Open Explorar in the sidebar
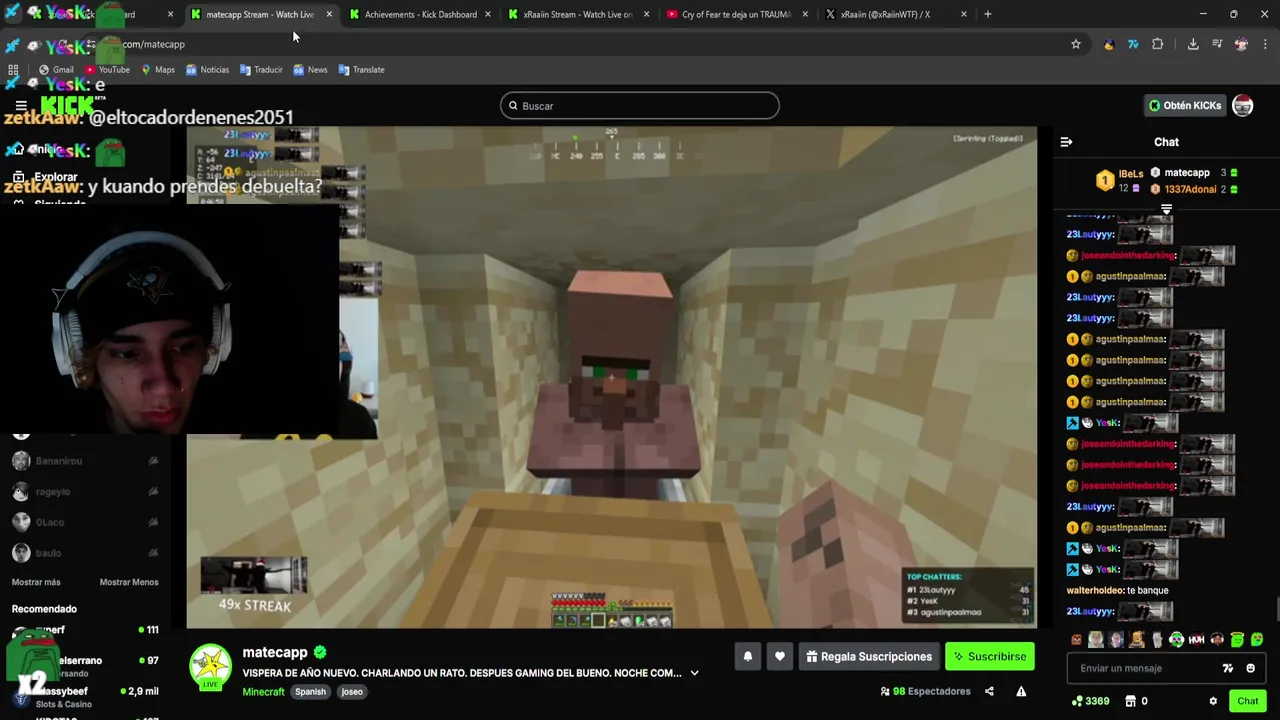The height and width of the screenshot is (720, 1280). (55, 177)
